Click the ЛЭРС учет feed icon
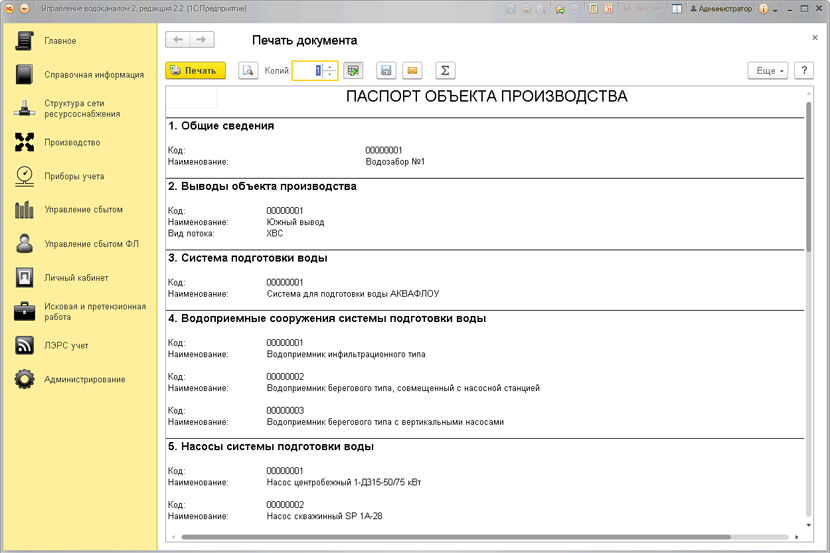Image resolution: width=830 pixels, height=553 pixels. [x=25, y=345]
